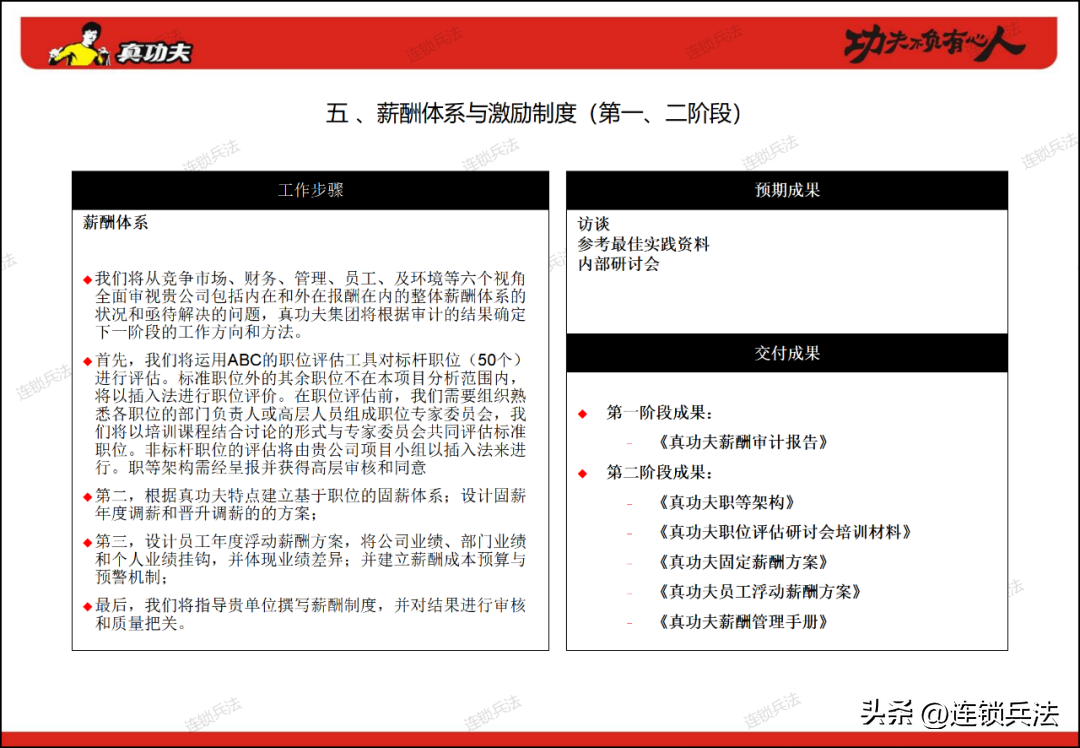
Task: Click the paragraph starting 第三，设计员工年度浮动薪酬
Action: click(310, 559)
